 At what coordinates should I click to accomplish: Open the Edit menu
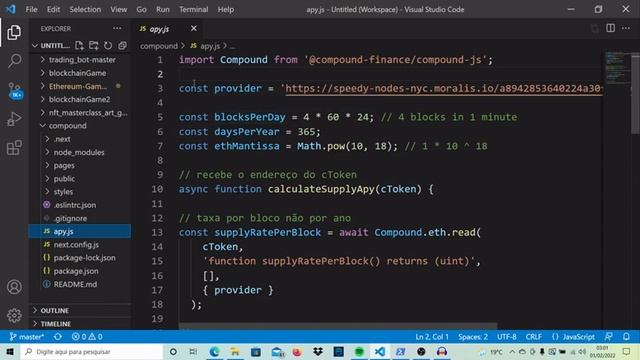tap(53, 9)
